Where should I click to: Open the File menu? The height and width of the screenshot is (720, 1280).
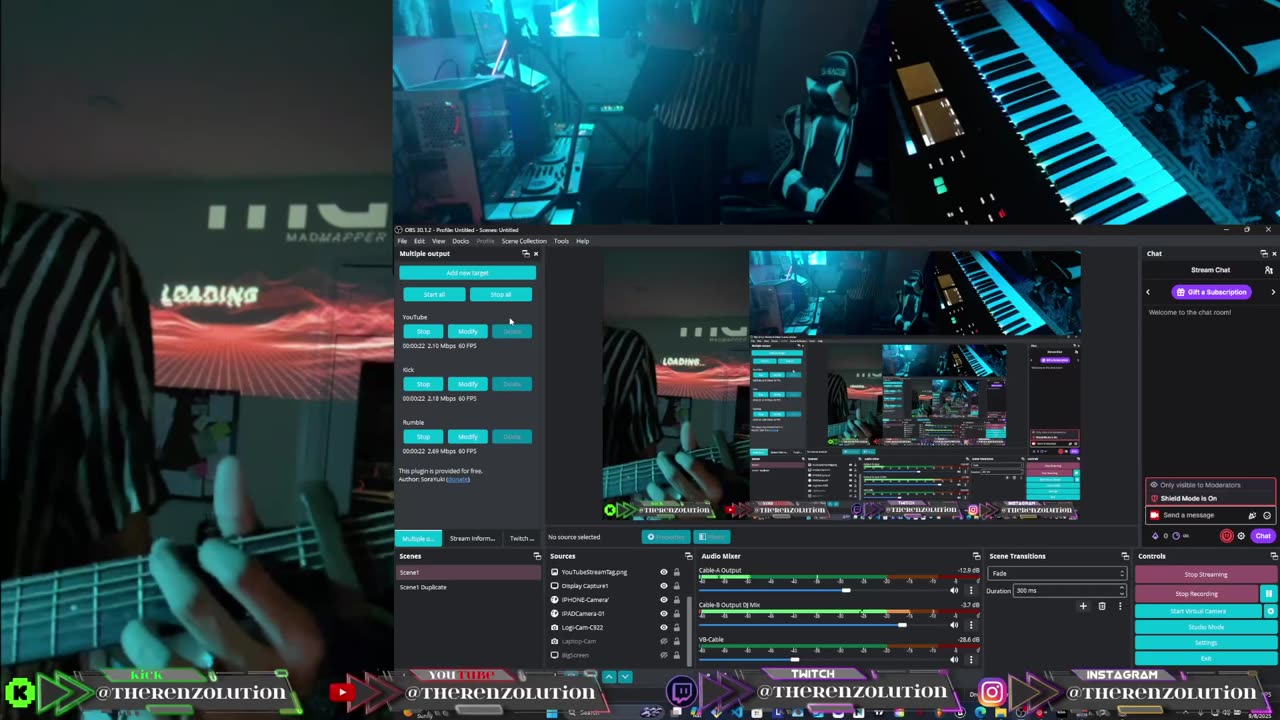[403, 241]
